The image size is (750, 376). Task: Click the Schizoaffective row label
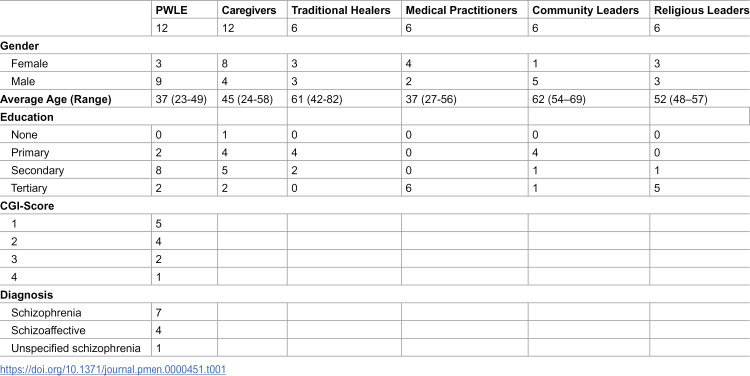[48, 331]
